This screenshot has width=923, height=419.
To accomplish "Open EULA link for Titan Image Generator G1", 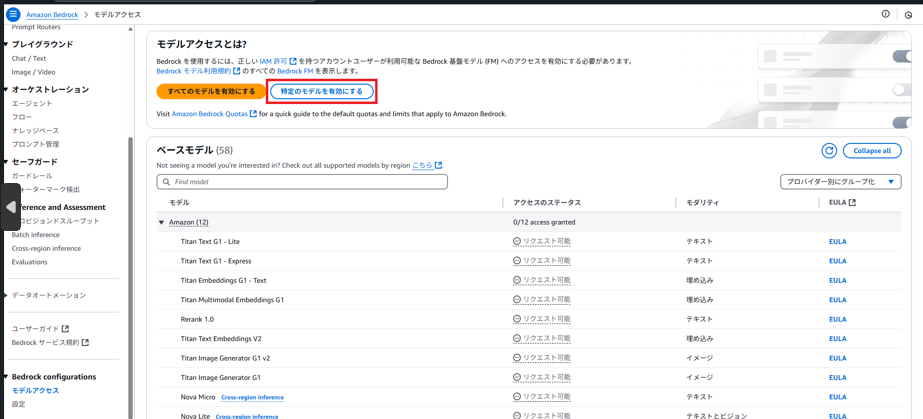I will tap(837, 377).
